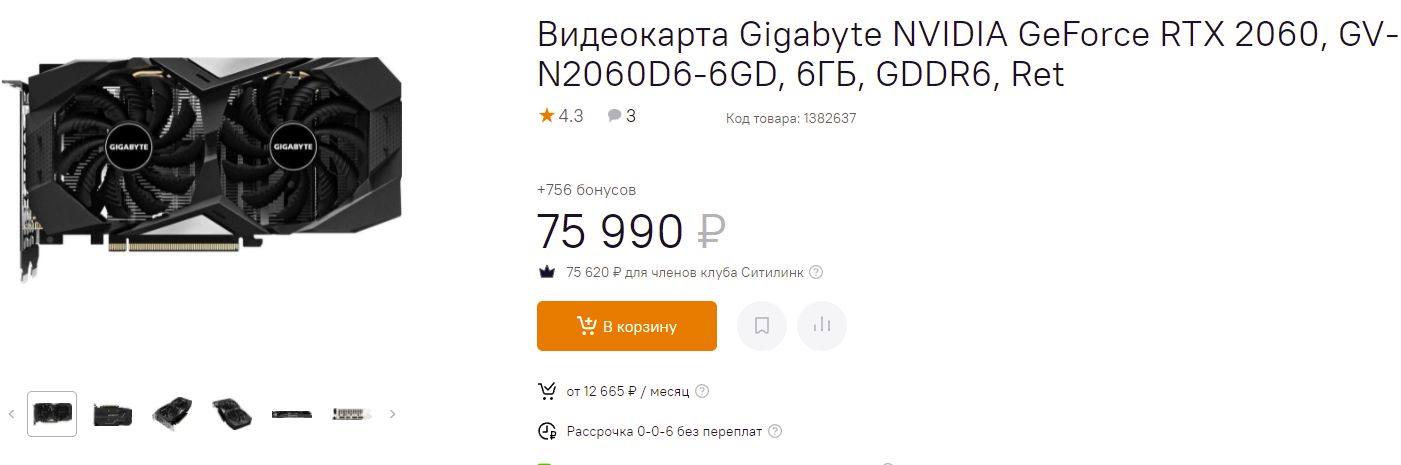Click the orange star rating icon

546,116
